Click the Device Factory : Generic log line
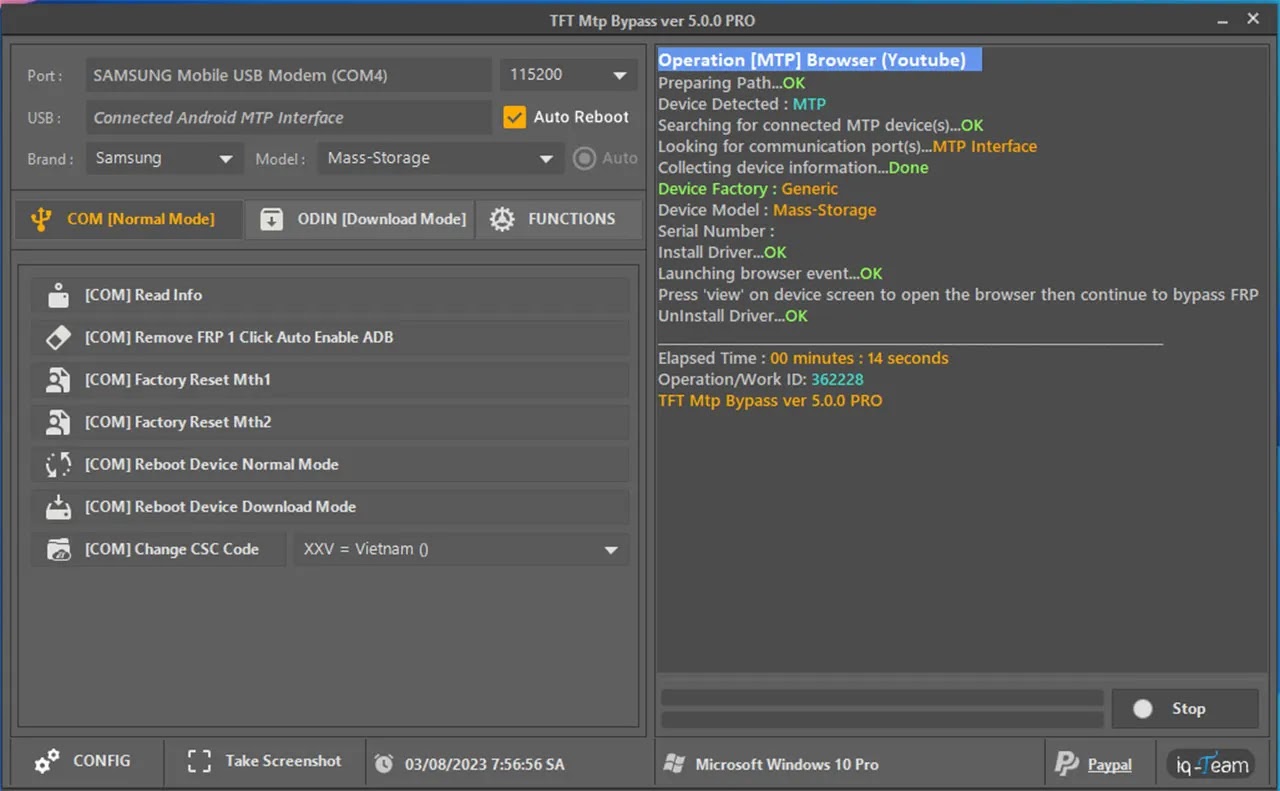 click(x=748, y=189)
